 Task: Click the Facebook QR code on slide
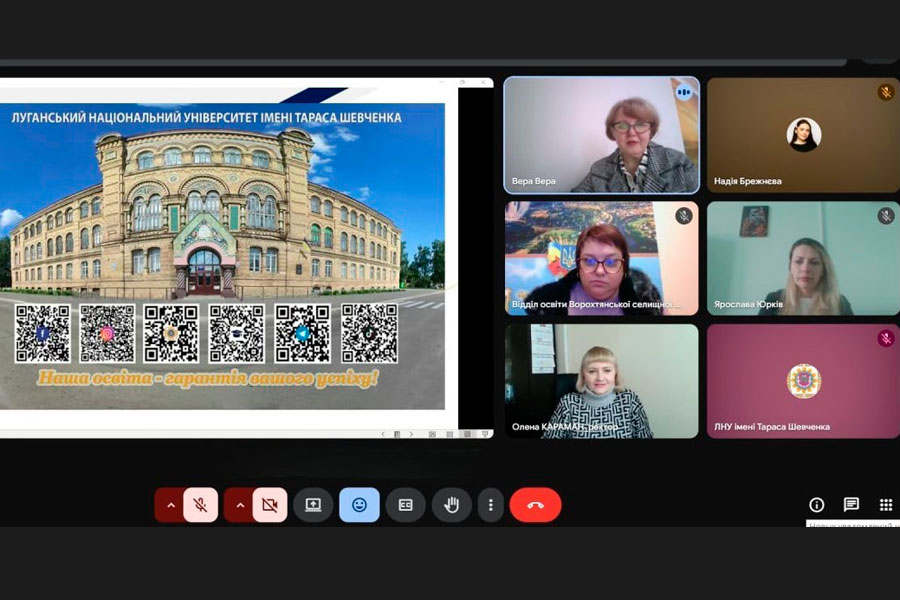(x=42, y=334)
